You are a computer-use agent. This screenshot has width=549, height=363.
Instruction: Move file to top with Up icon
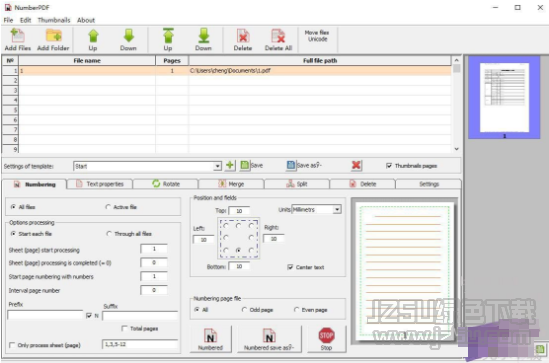click(x=168, y=40)
